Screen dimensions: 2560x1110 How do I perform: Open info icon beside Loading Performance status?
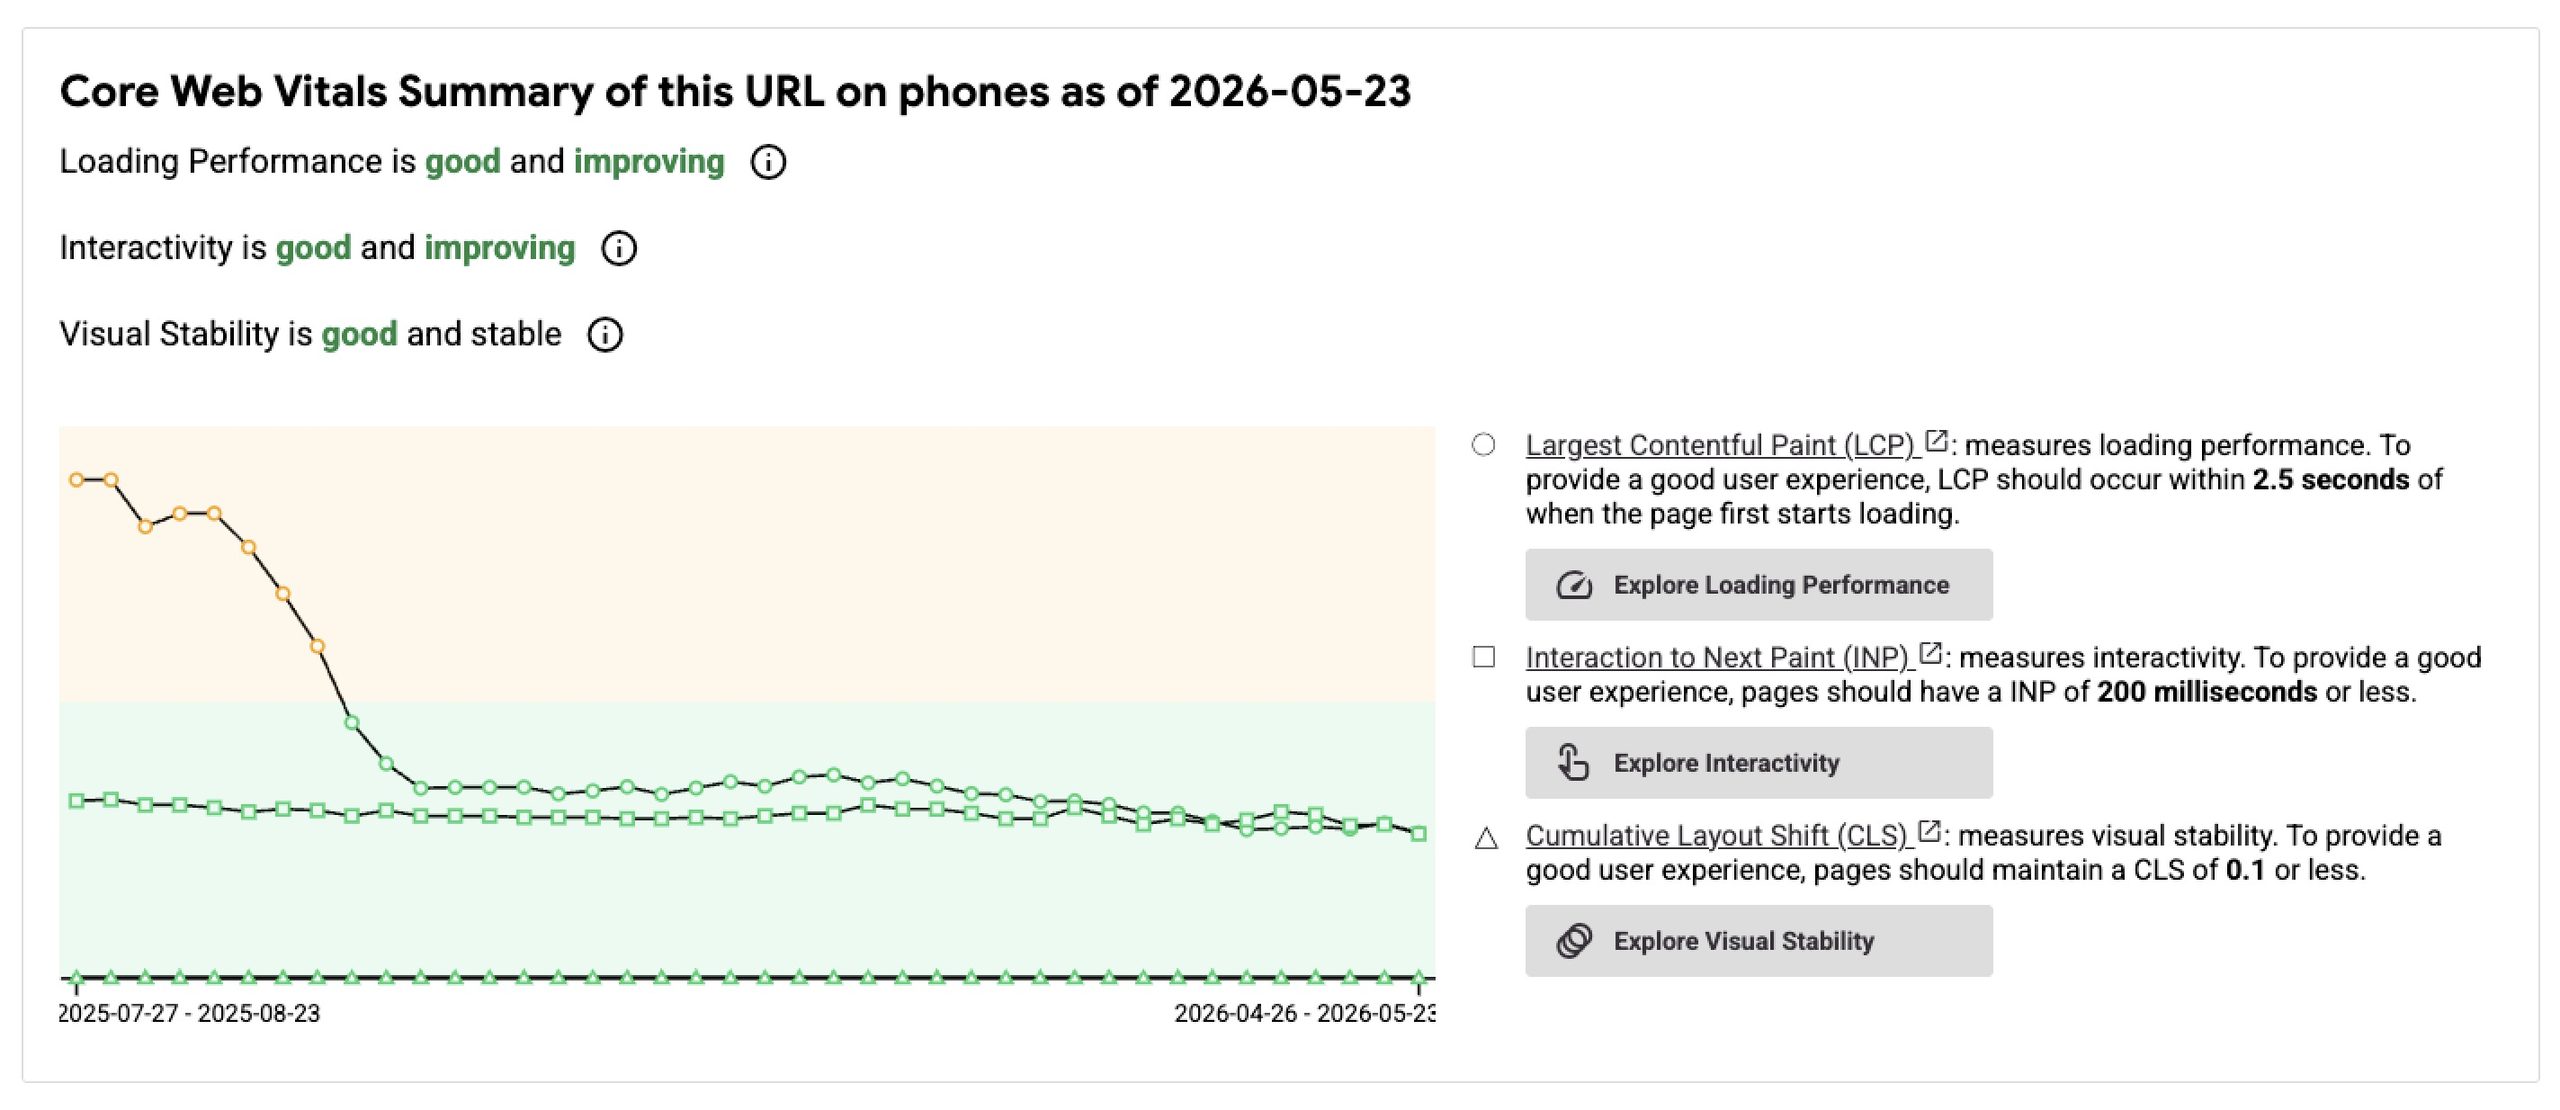(x=768, y=162)
